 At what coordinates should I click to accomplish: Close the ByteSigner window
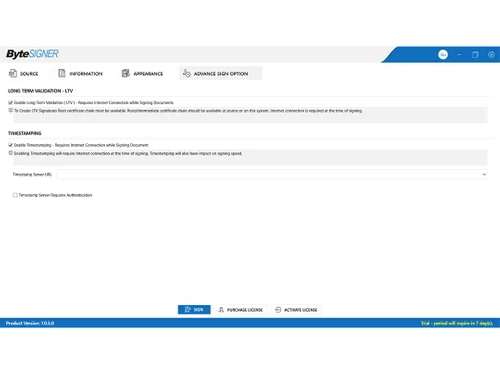coord(491,55)
